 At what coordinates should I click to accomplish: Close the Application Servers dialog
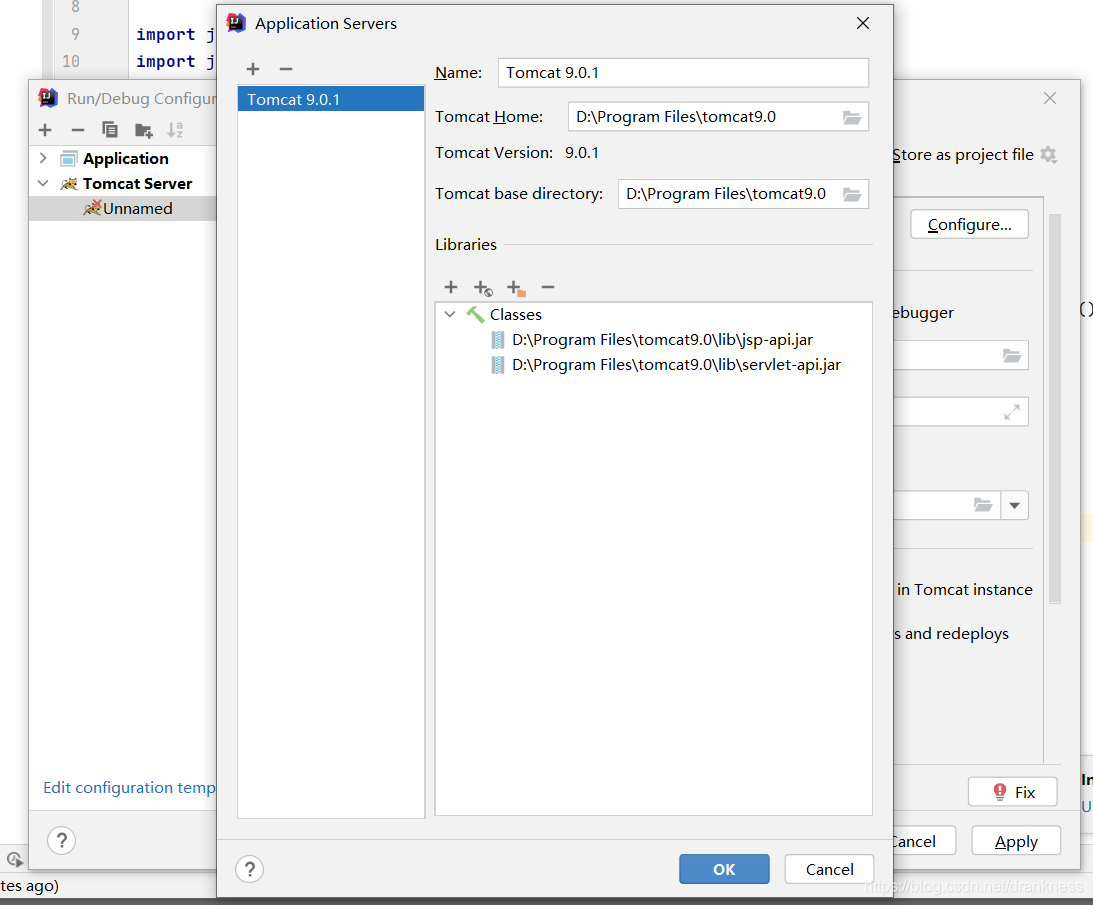pyautogui.click(x=863, y=24)
